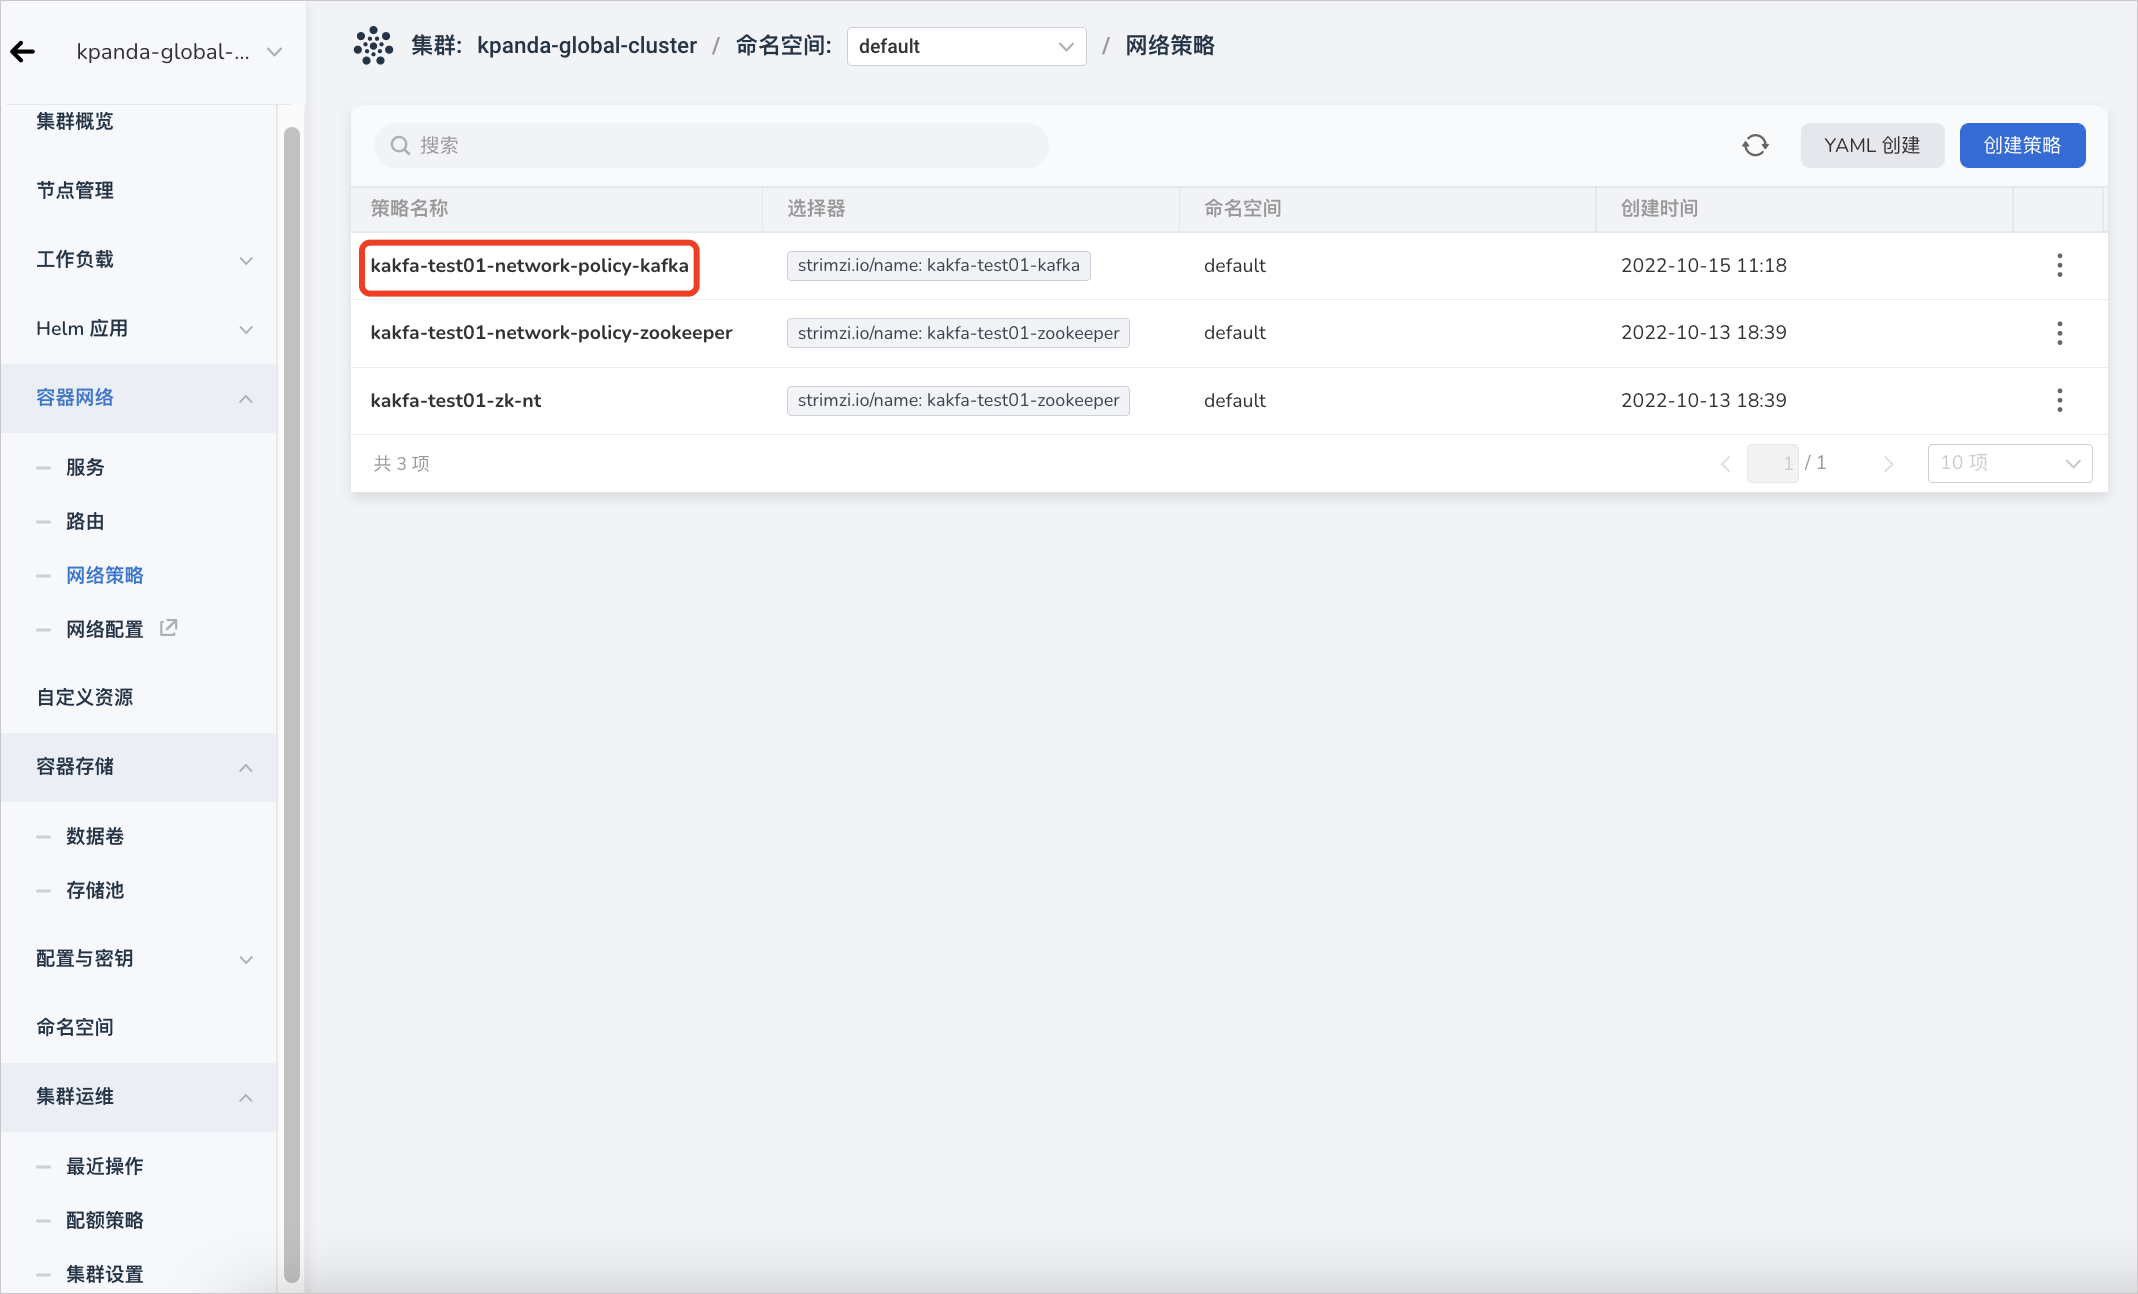Select 集群设置 under 集群运维

[105, 1274]
